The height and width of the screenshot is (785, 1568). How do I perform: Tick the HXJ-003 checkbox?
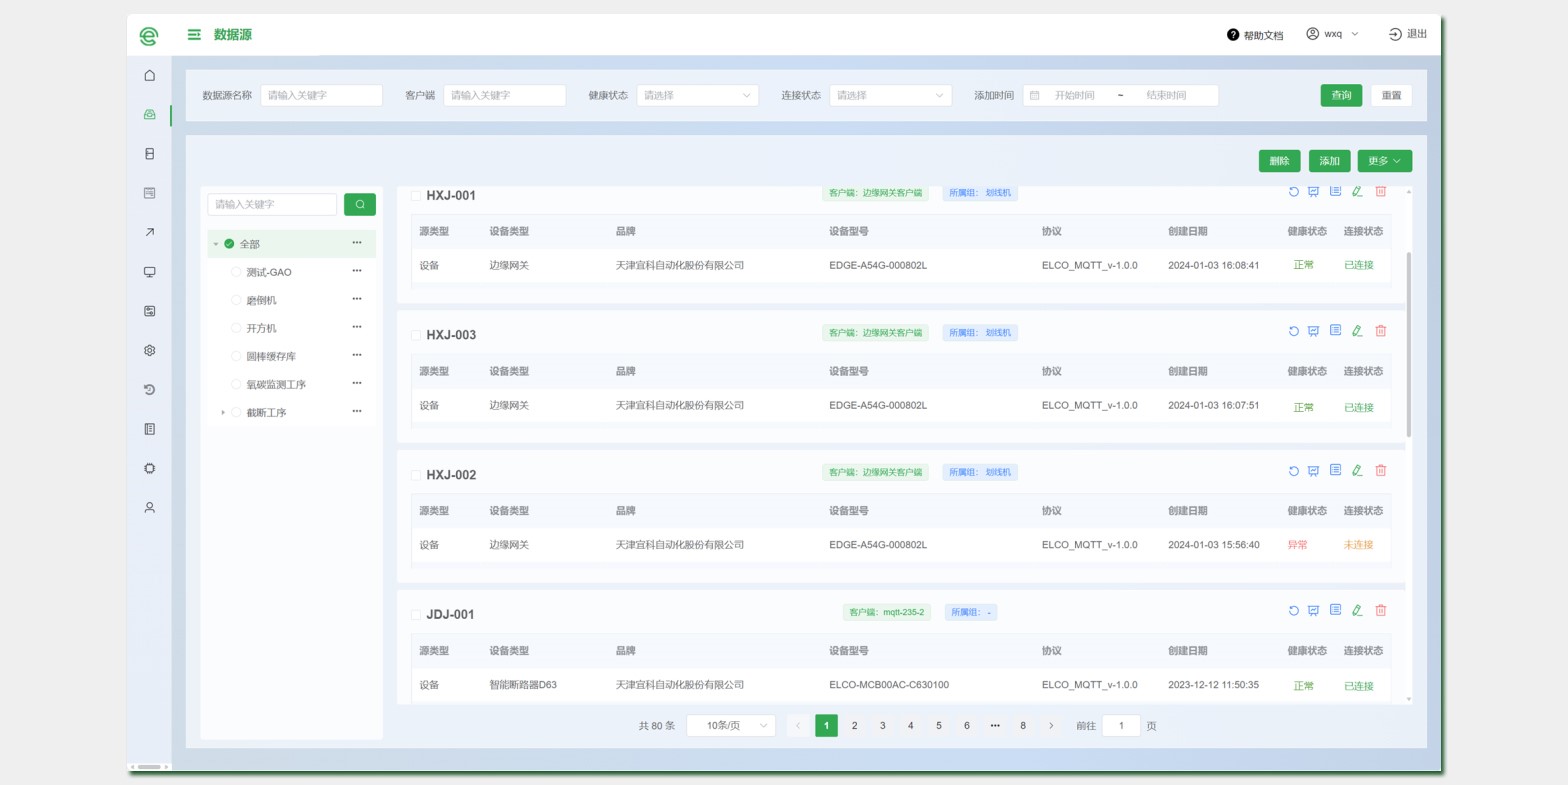(x=416, y=335)
